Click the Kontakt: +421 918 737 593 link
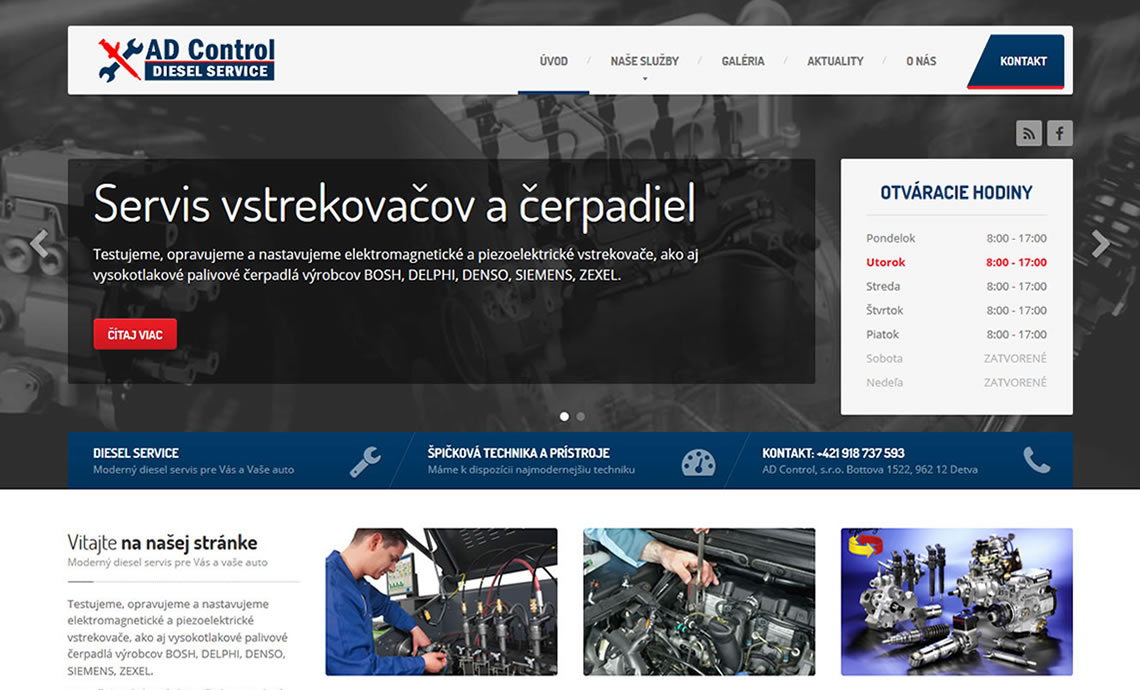The image size is (1140, 690). (833, 453)
